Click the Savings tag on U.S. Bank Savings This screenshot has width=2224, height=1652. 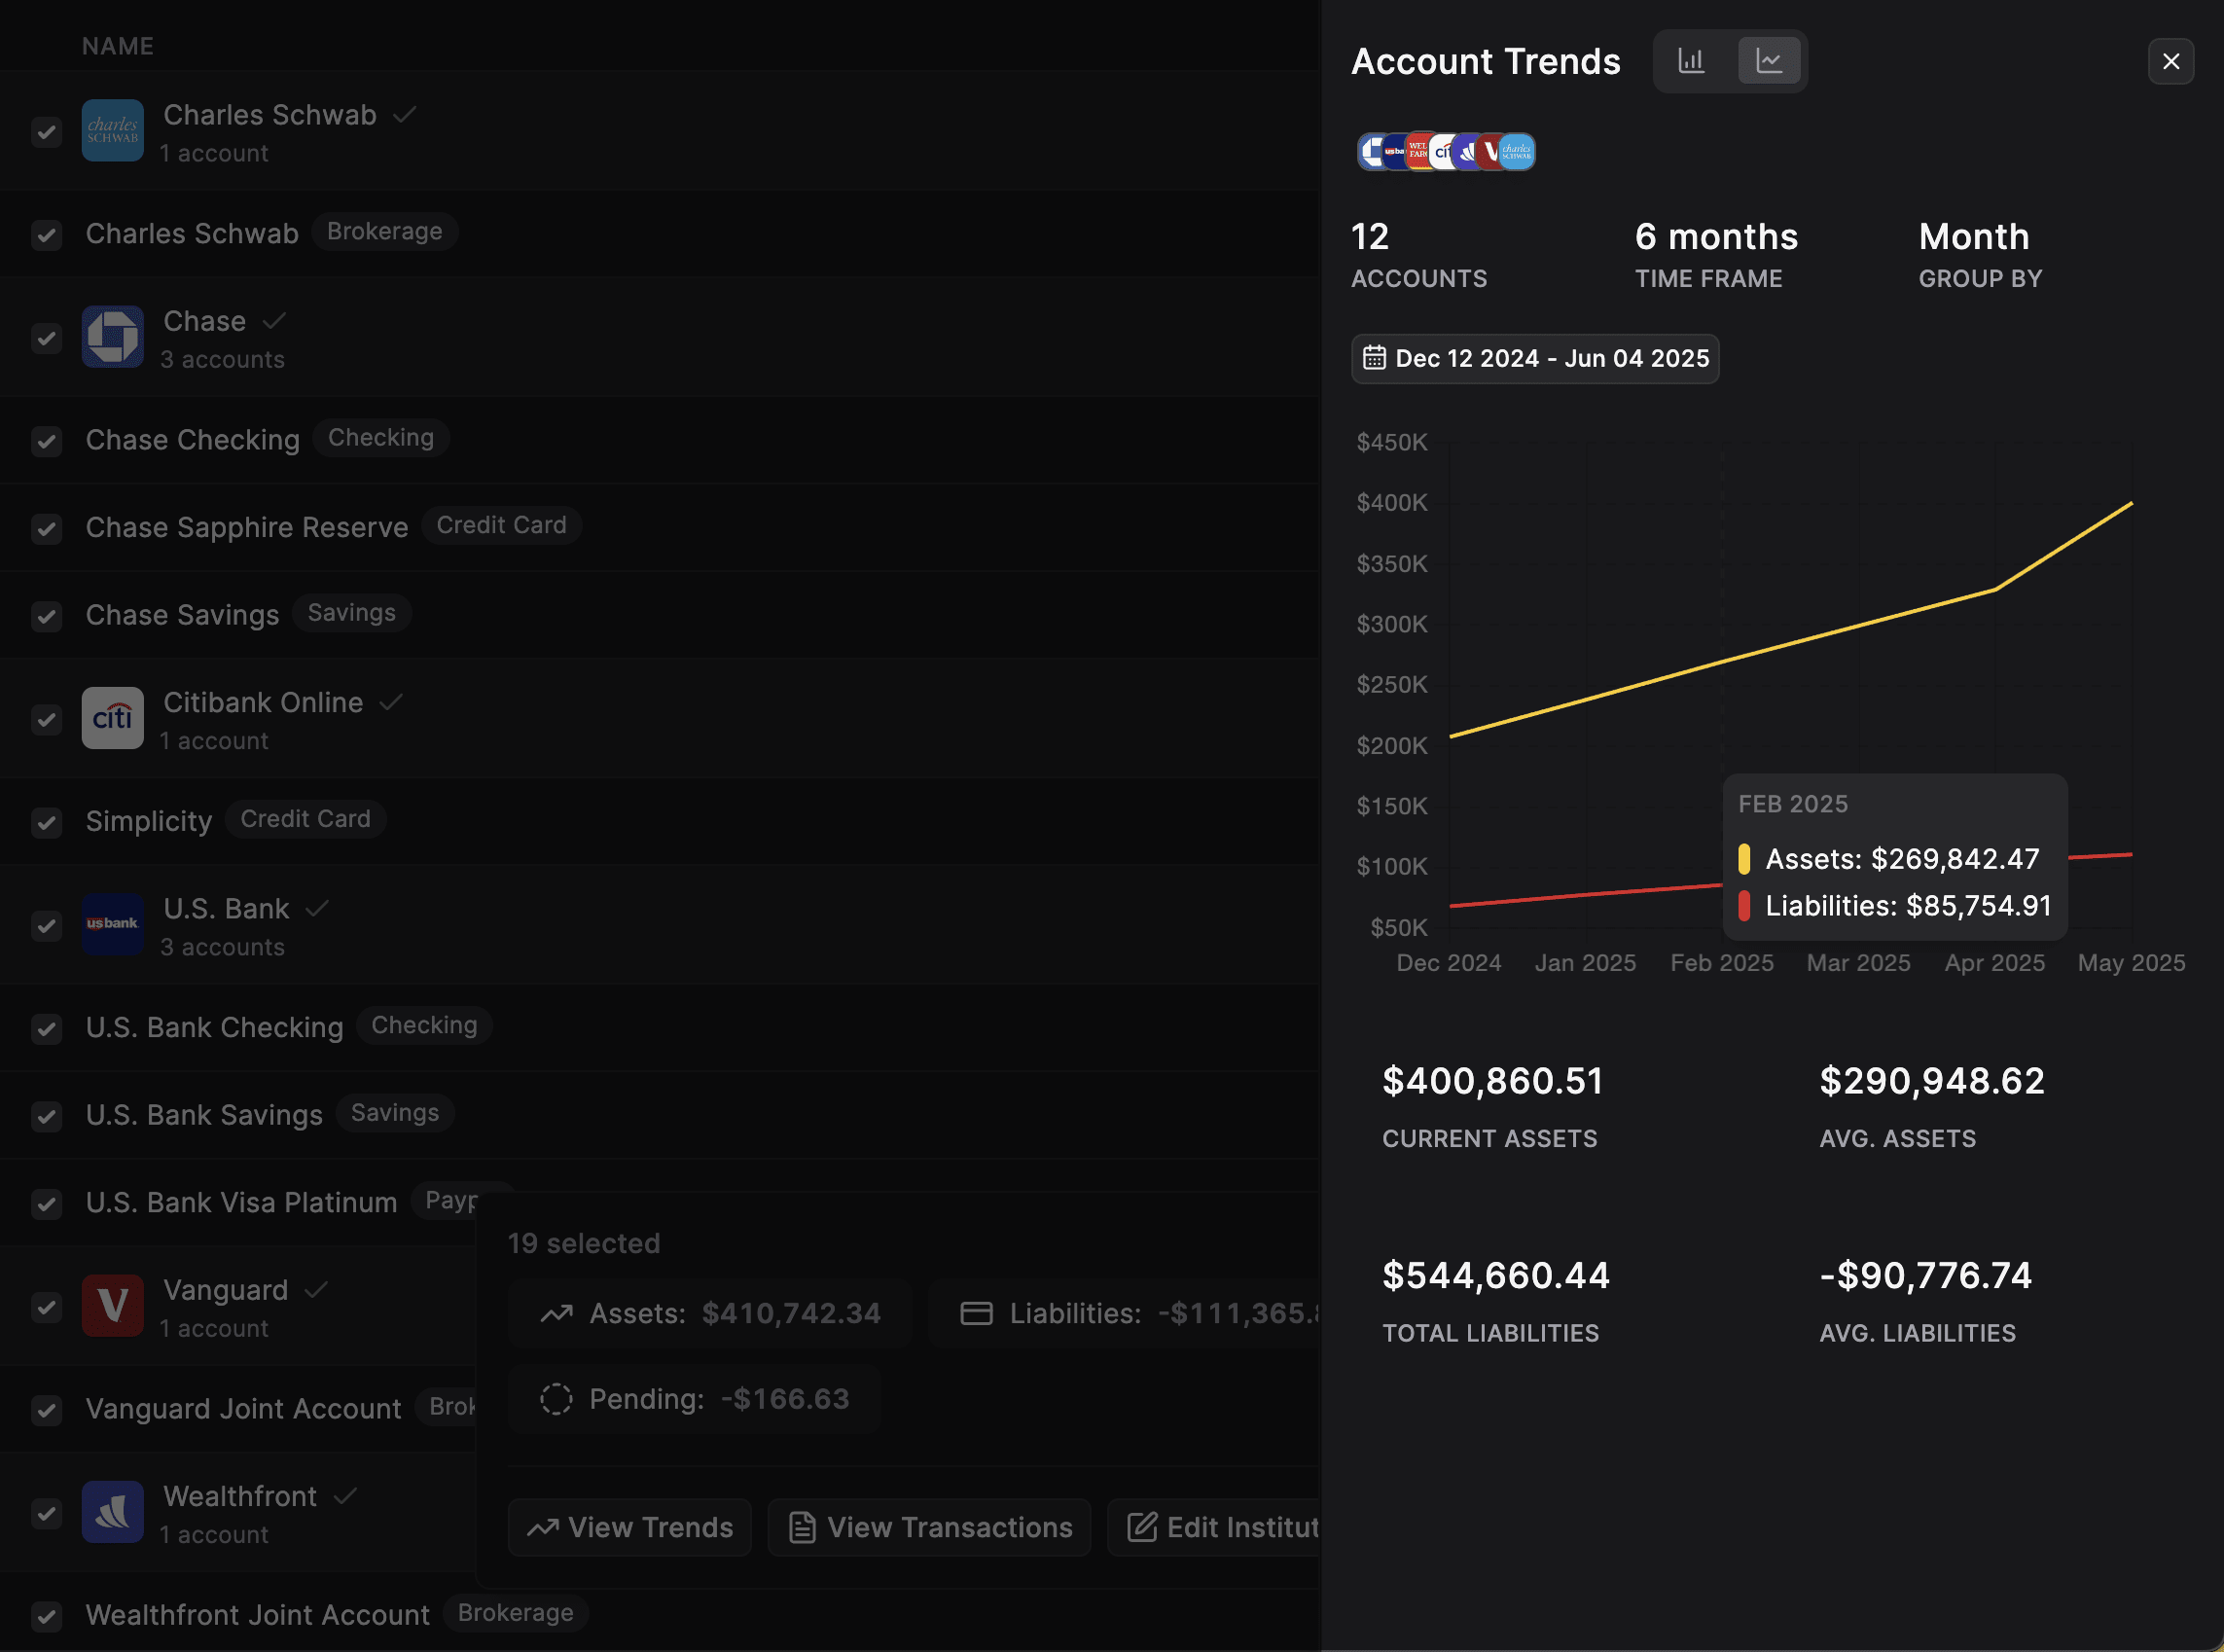[x=395, y=1113]
